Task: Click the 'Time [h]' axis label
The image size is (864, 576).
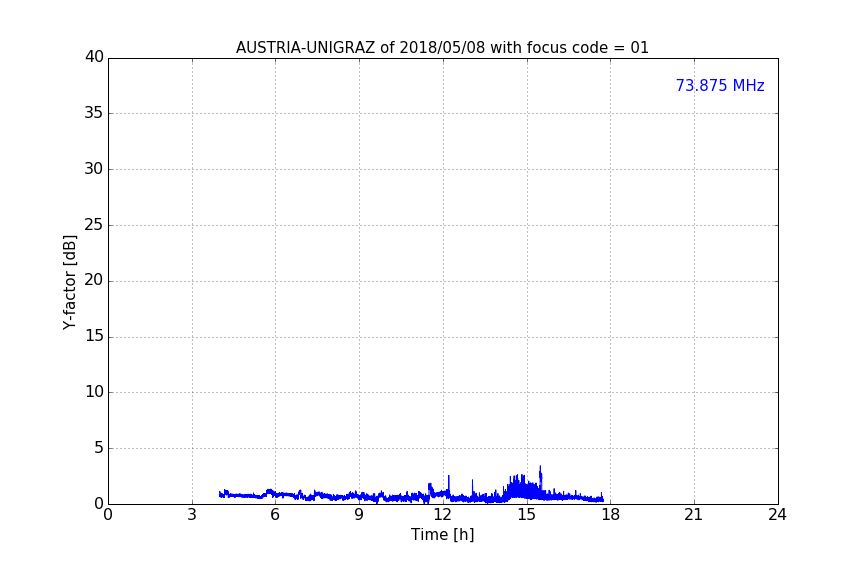Action: coord(442,535)
